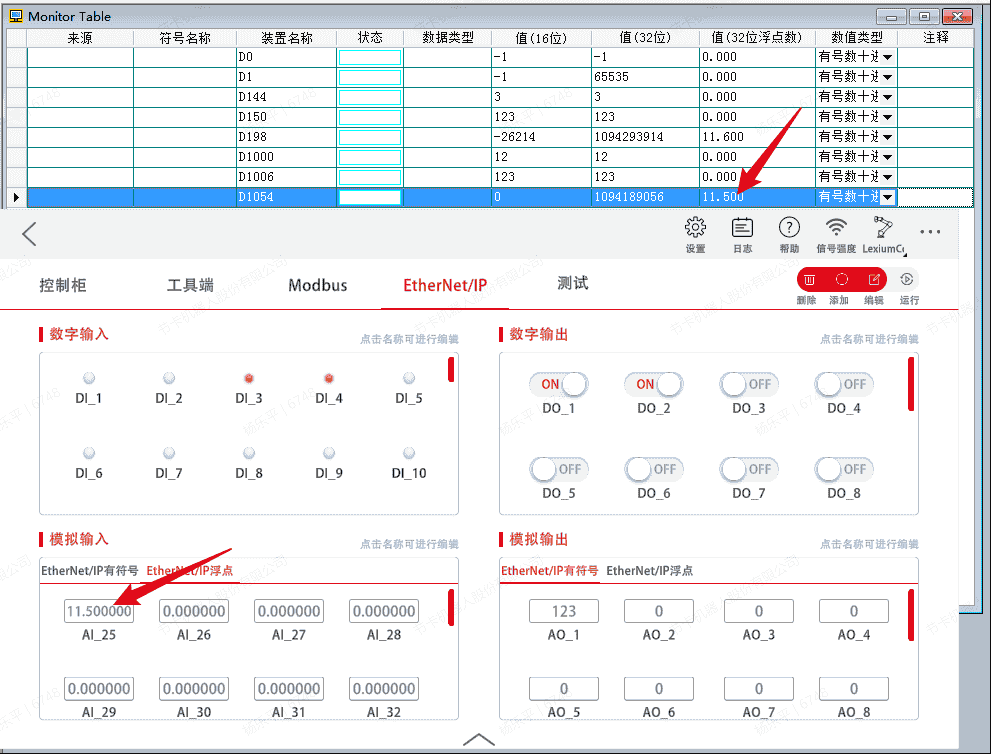This screenshot has width=991, height=754.
Task: Turn off the DO_1 output switch
Action: tap(558, 385)
